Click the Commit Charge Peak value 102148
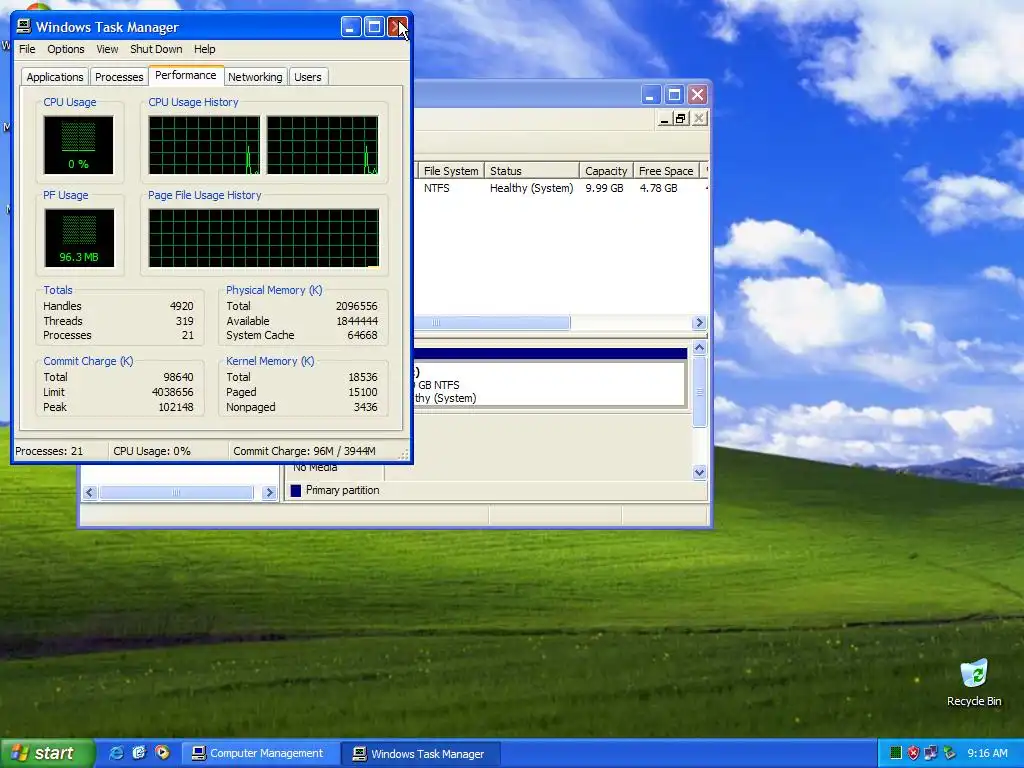Screen dimensions: 1024x768 [x=176, y=407]
